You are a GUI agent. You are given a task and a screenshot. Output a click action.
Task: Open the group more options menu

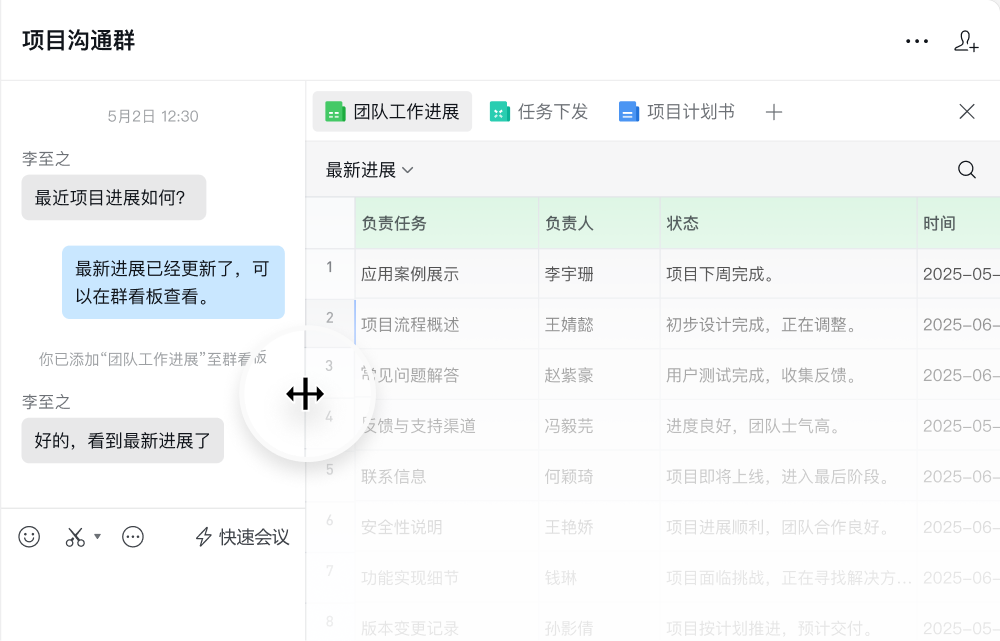[917, 41]
